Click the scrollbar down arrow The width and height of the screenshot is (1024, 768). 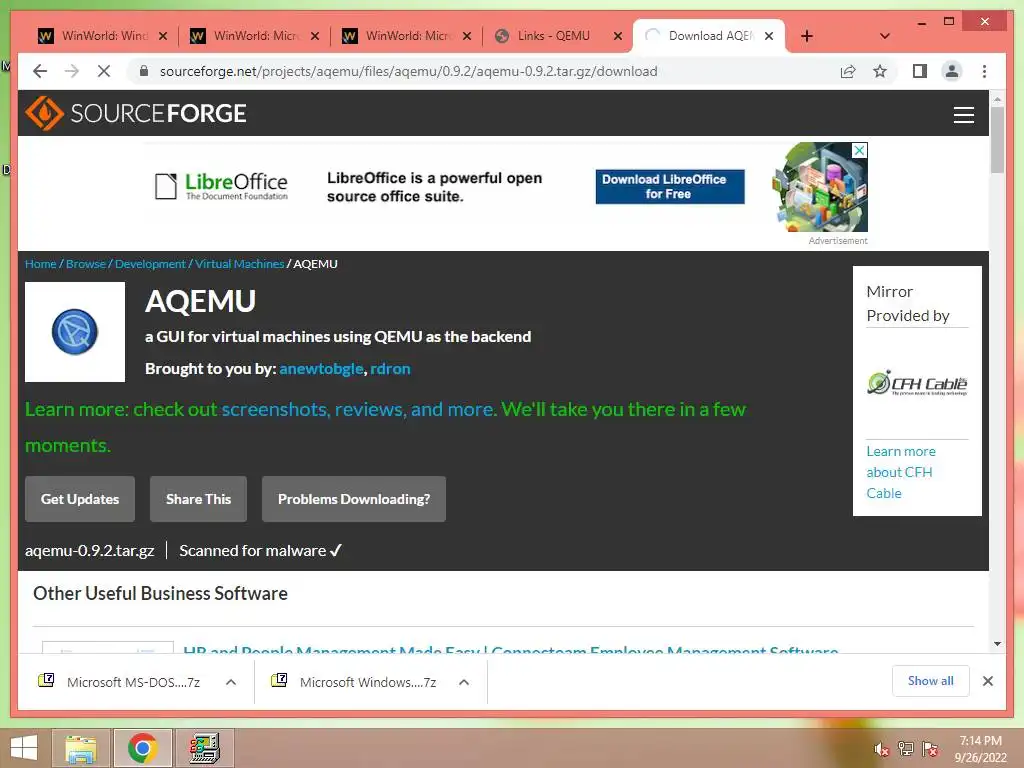coord(997,644)
